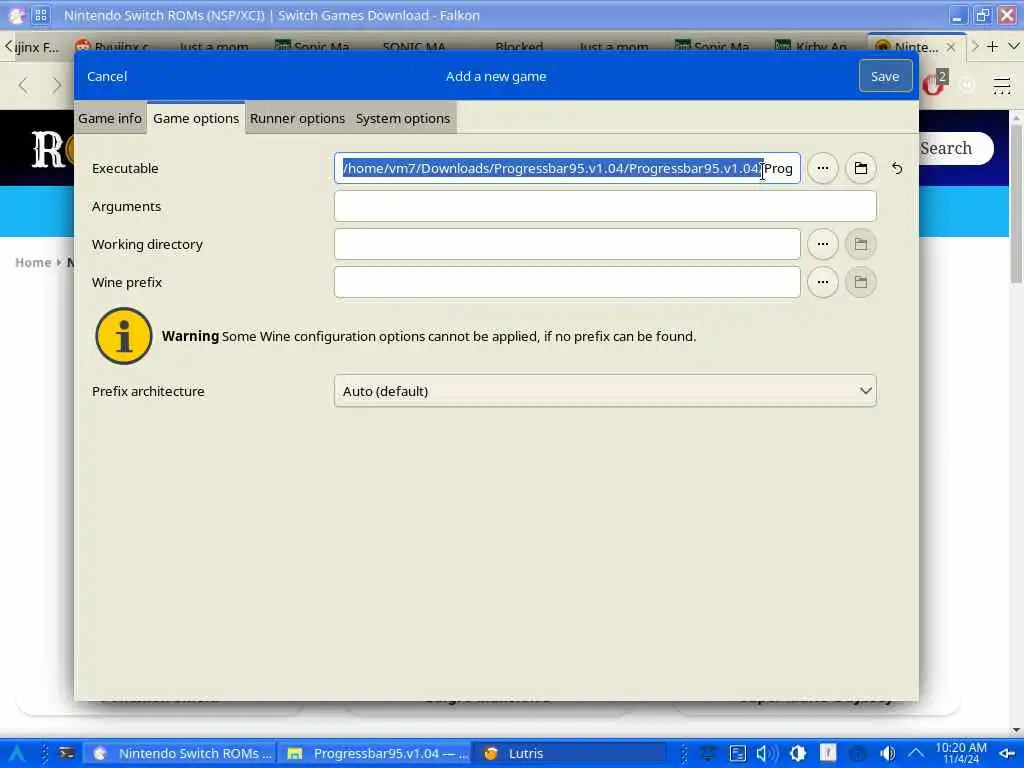Viewport: 1024px width, 768px height.
Task: Cancel adding the new game
Action: 107,76
